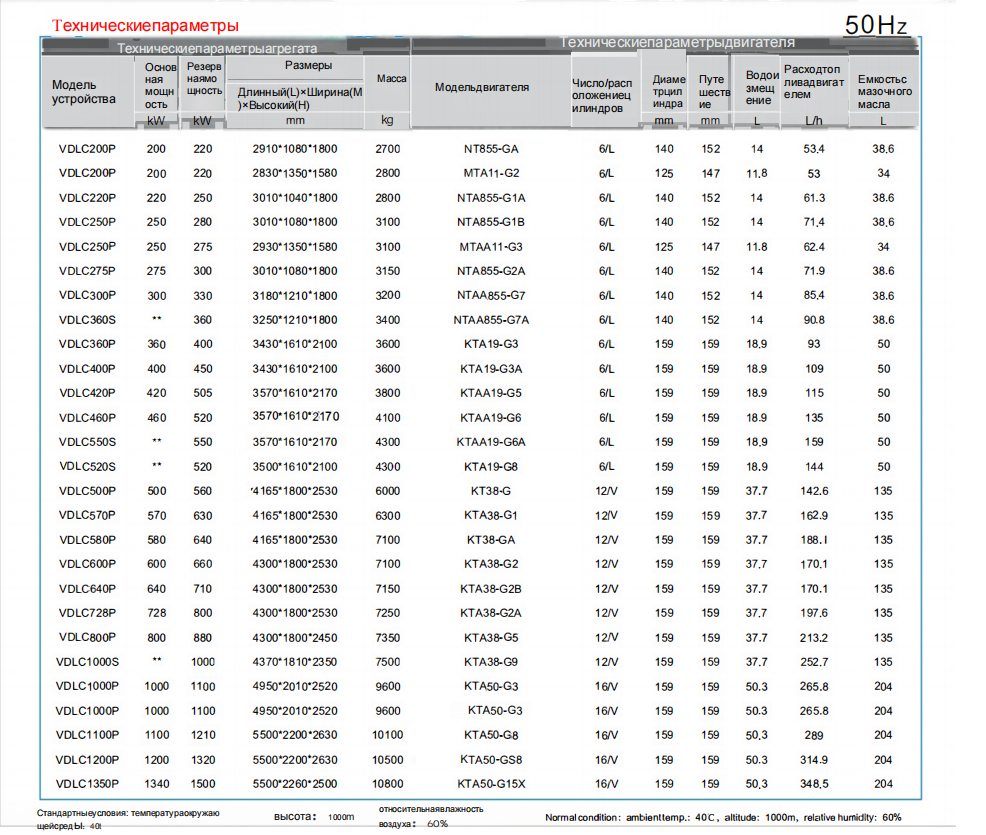Image resolution: width=986 pixels, height=835 pixels.
Task: Click device model 'VDLC300P'
Action: point(87,295)
